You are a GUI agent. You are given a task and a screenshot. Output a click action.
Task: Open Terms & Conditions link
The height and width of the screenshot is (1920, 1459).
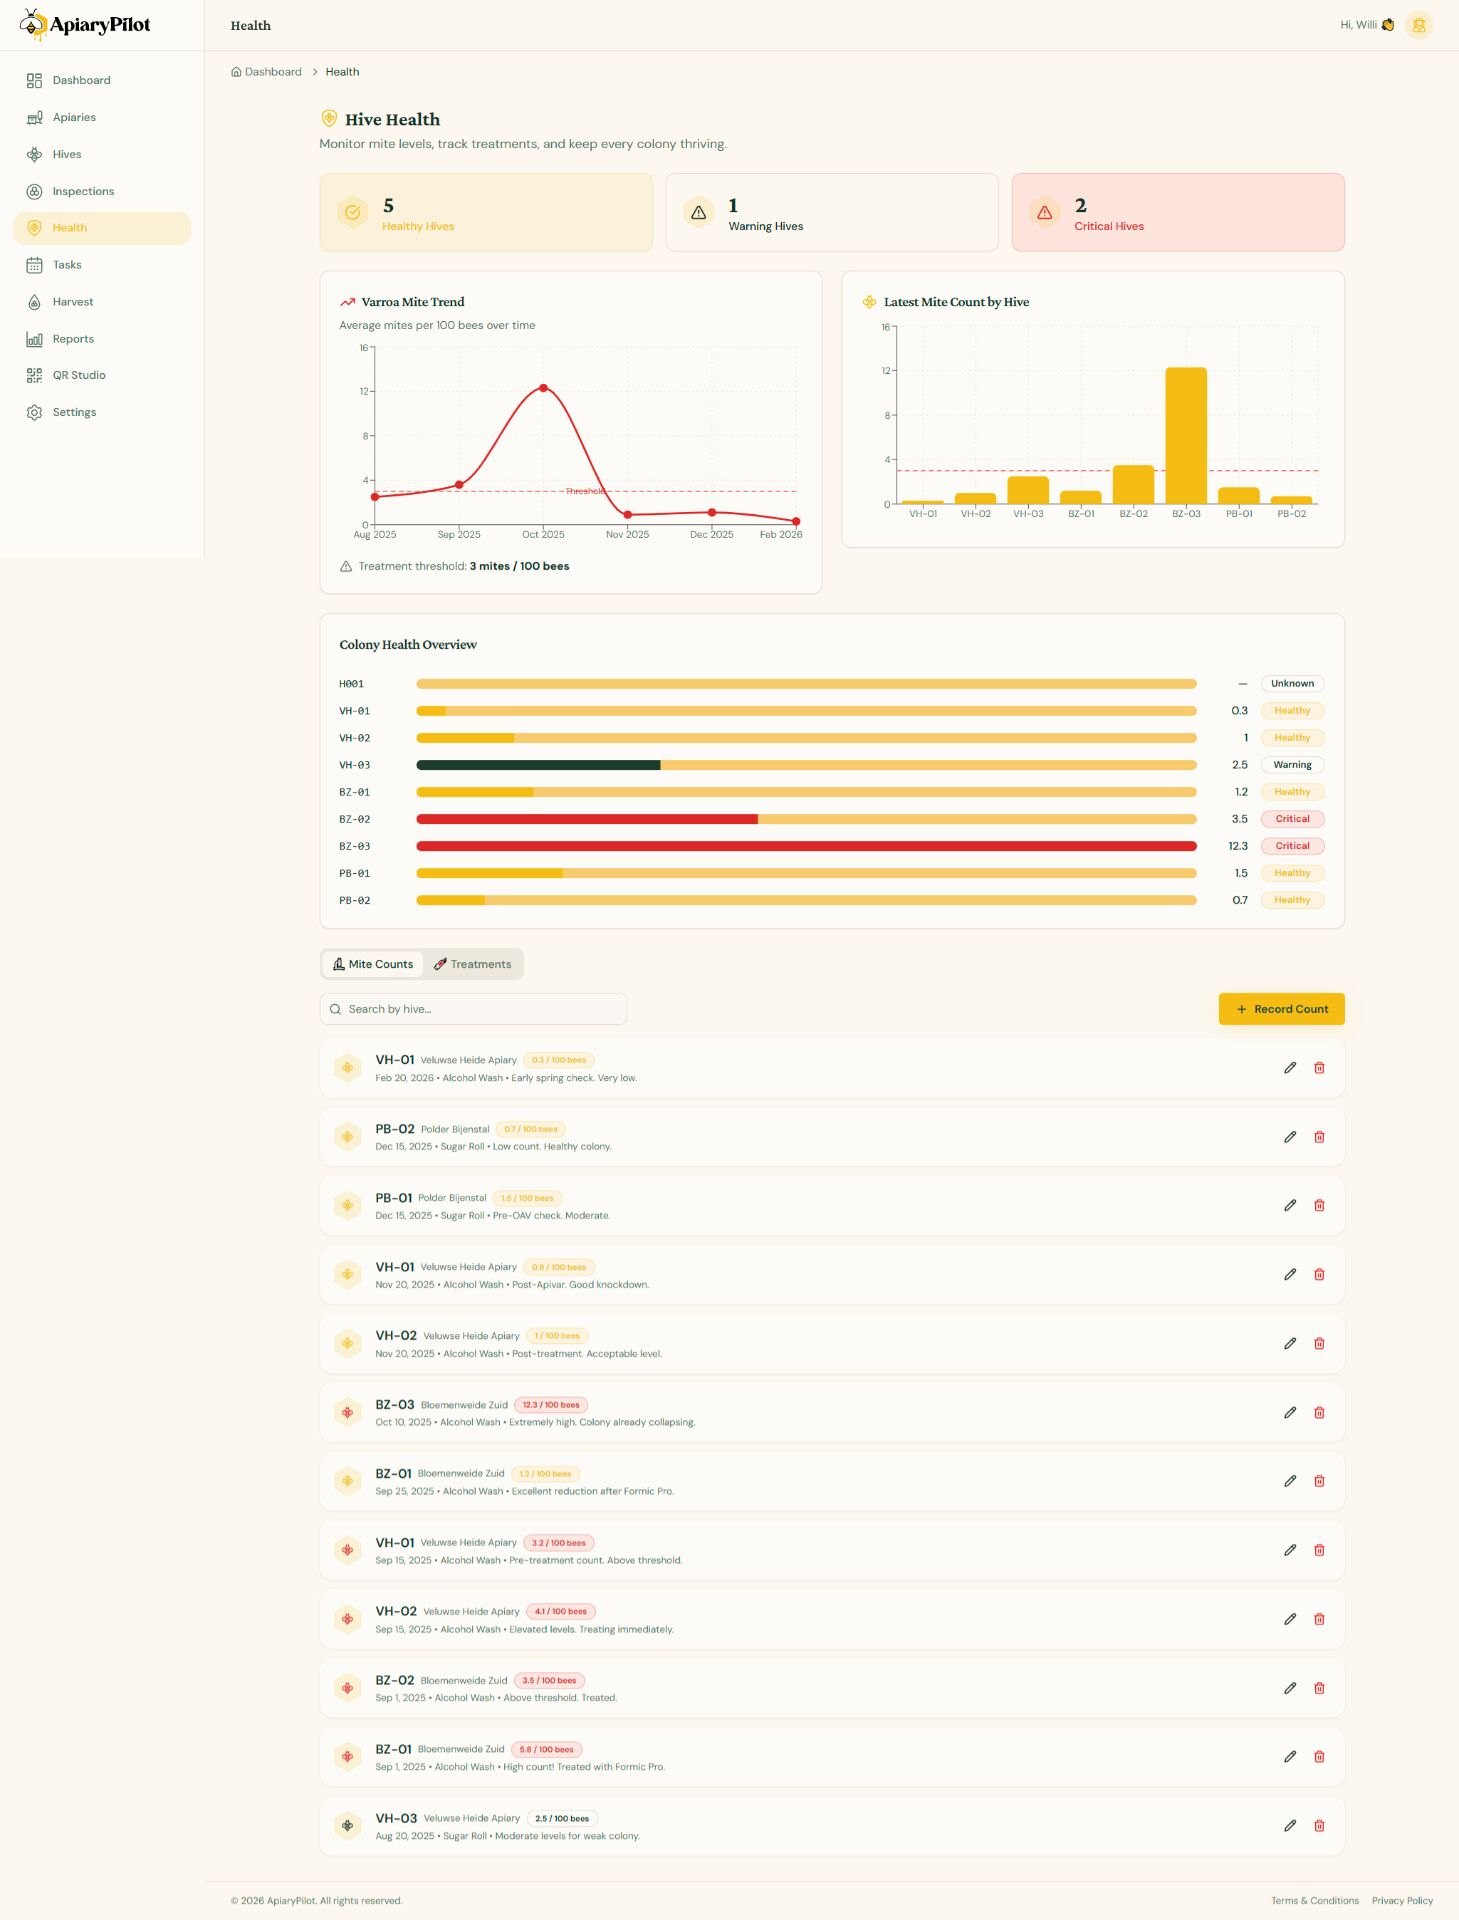1315,1901
